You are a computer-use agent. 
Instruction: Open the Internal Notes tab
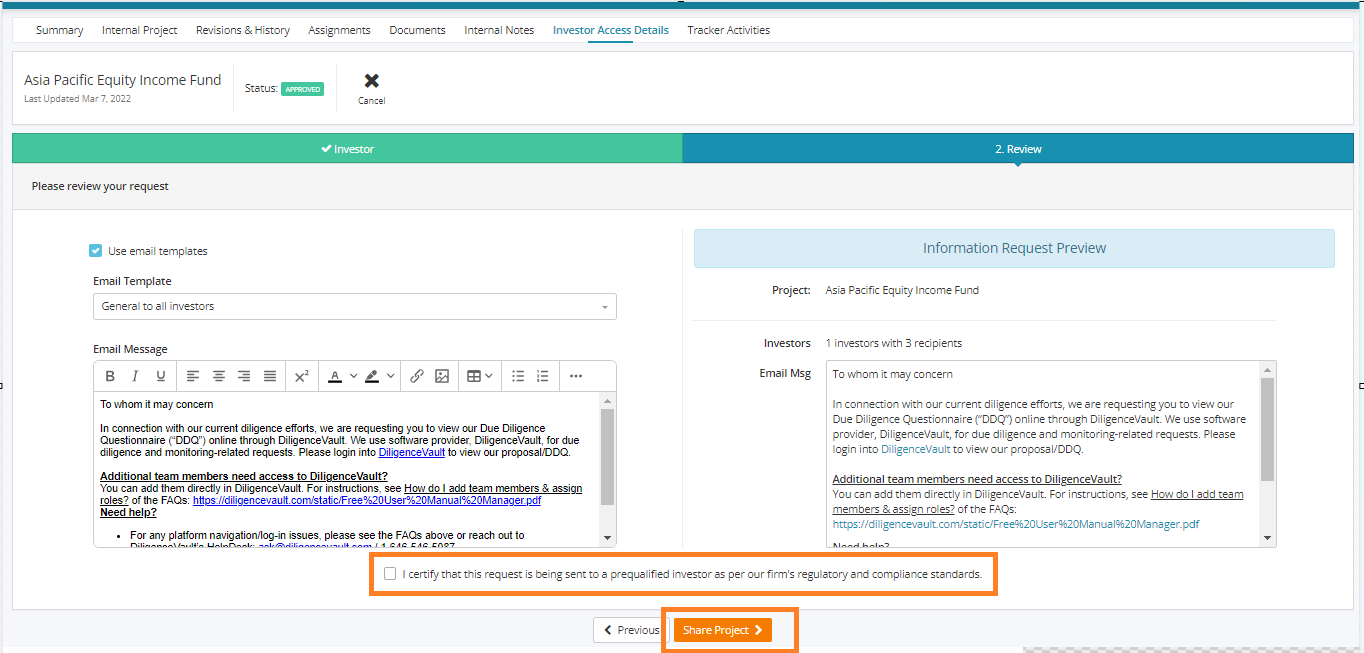click(x=499, y=30)
